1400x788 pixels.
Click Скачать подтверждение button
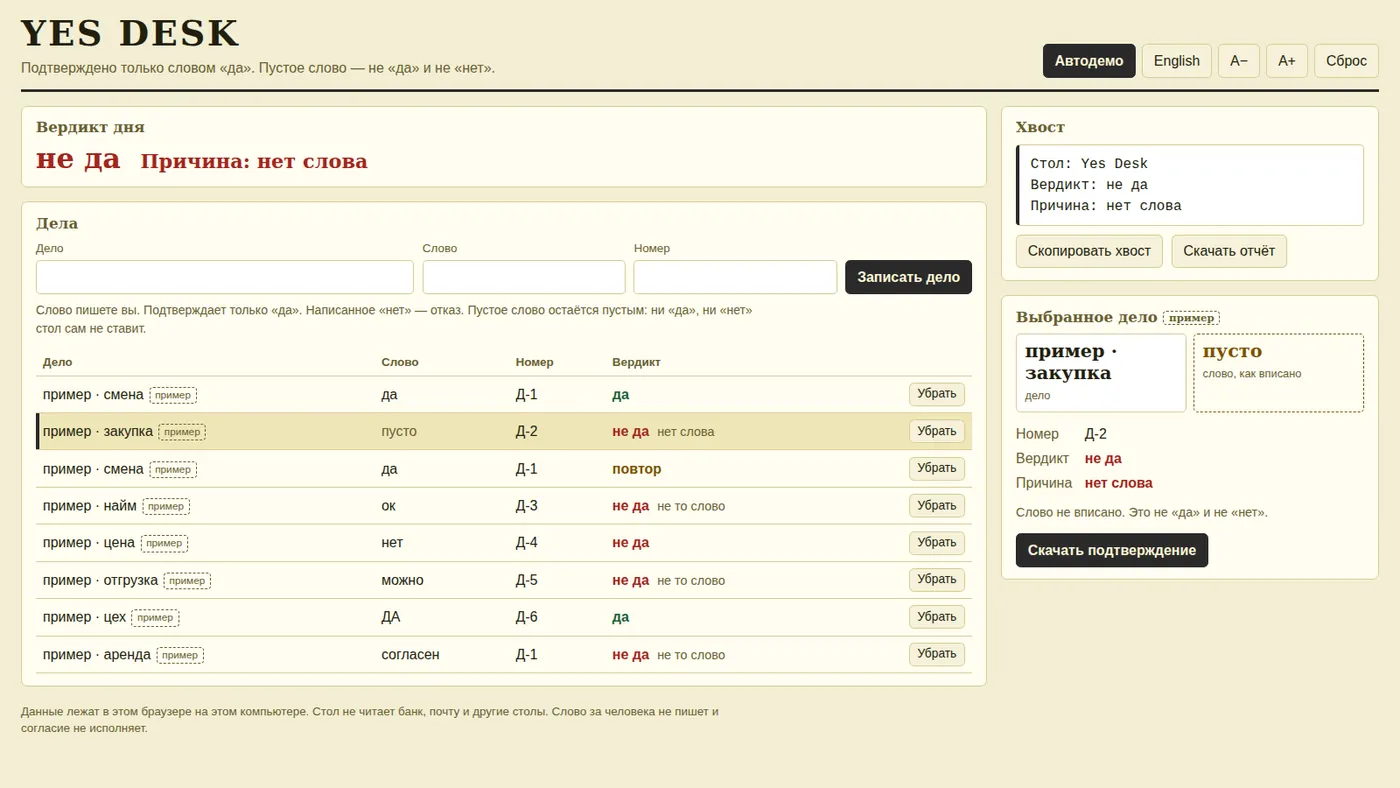click(x=1112, y=550)
